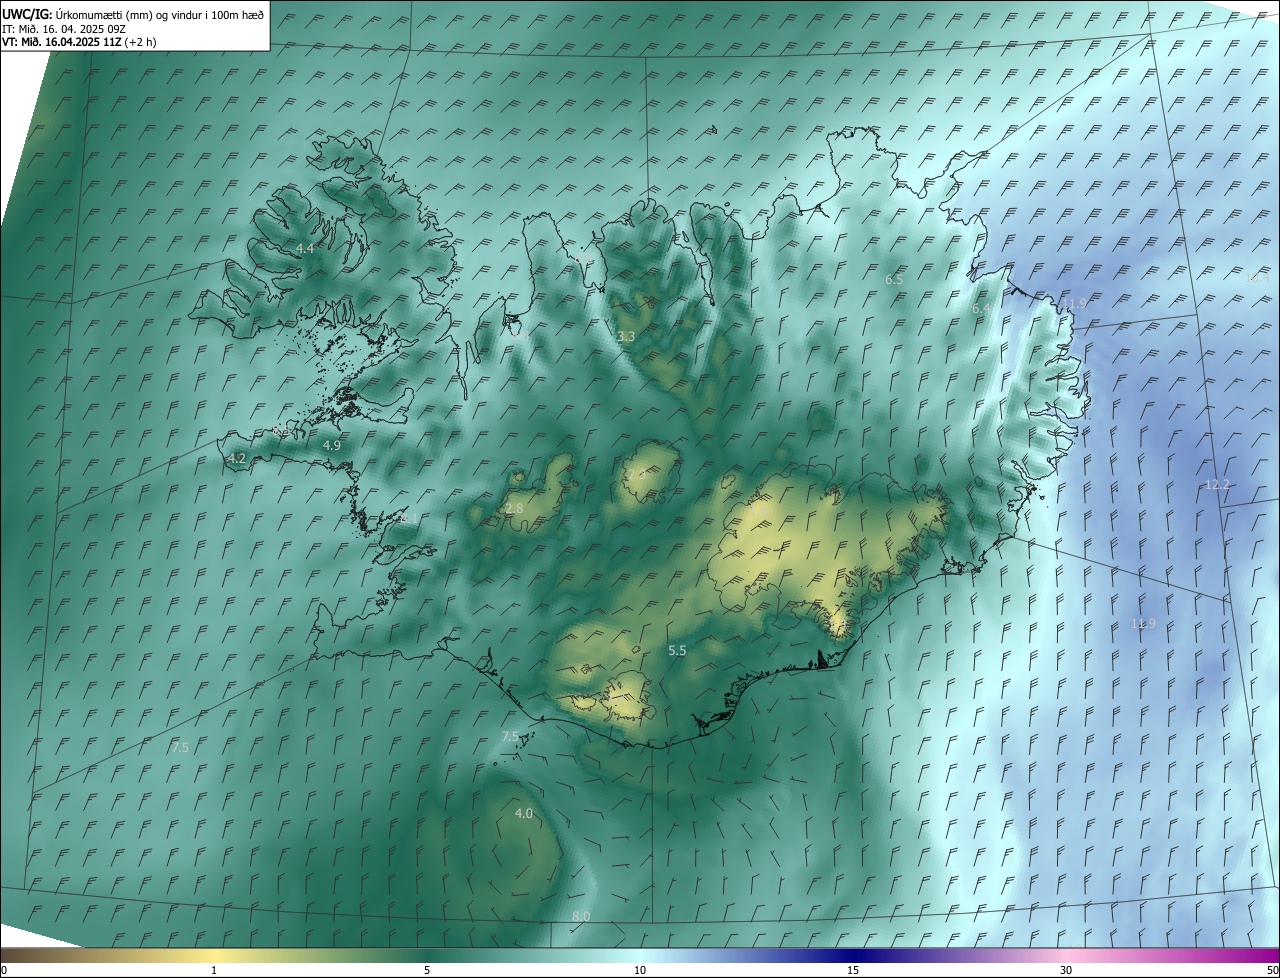
Task: Click the colour scale label '15'
Action: coord(853,970)
